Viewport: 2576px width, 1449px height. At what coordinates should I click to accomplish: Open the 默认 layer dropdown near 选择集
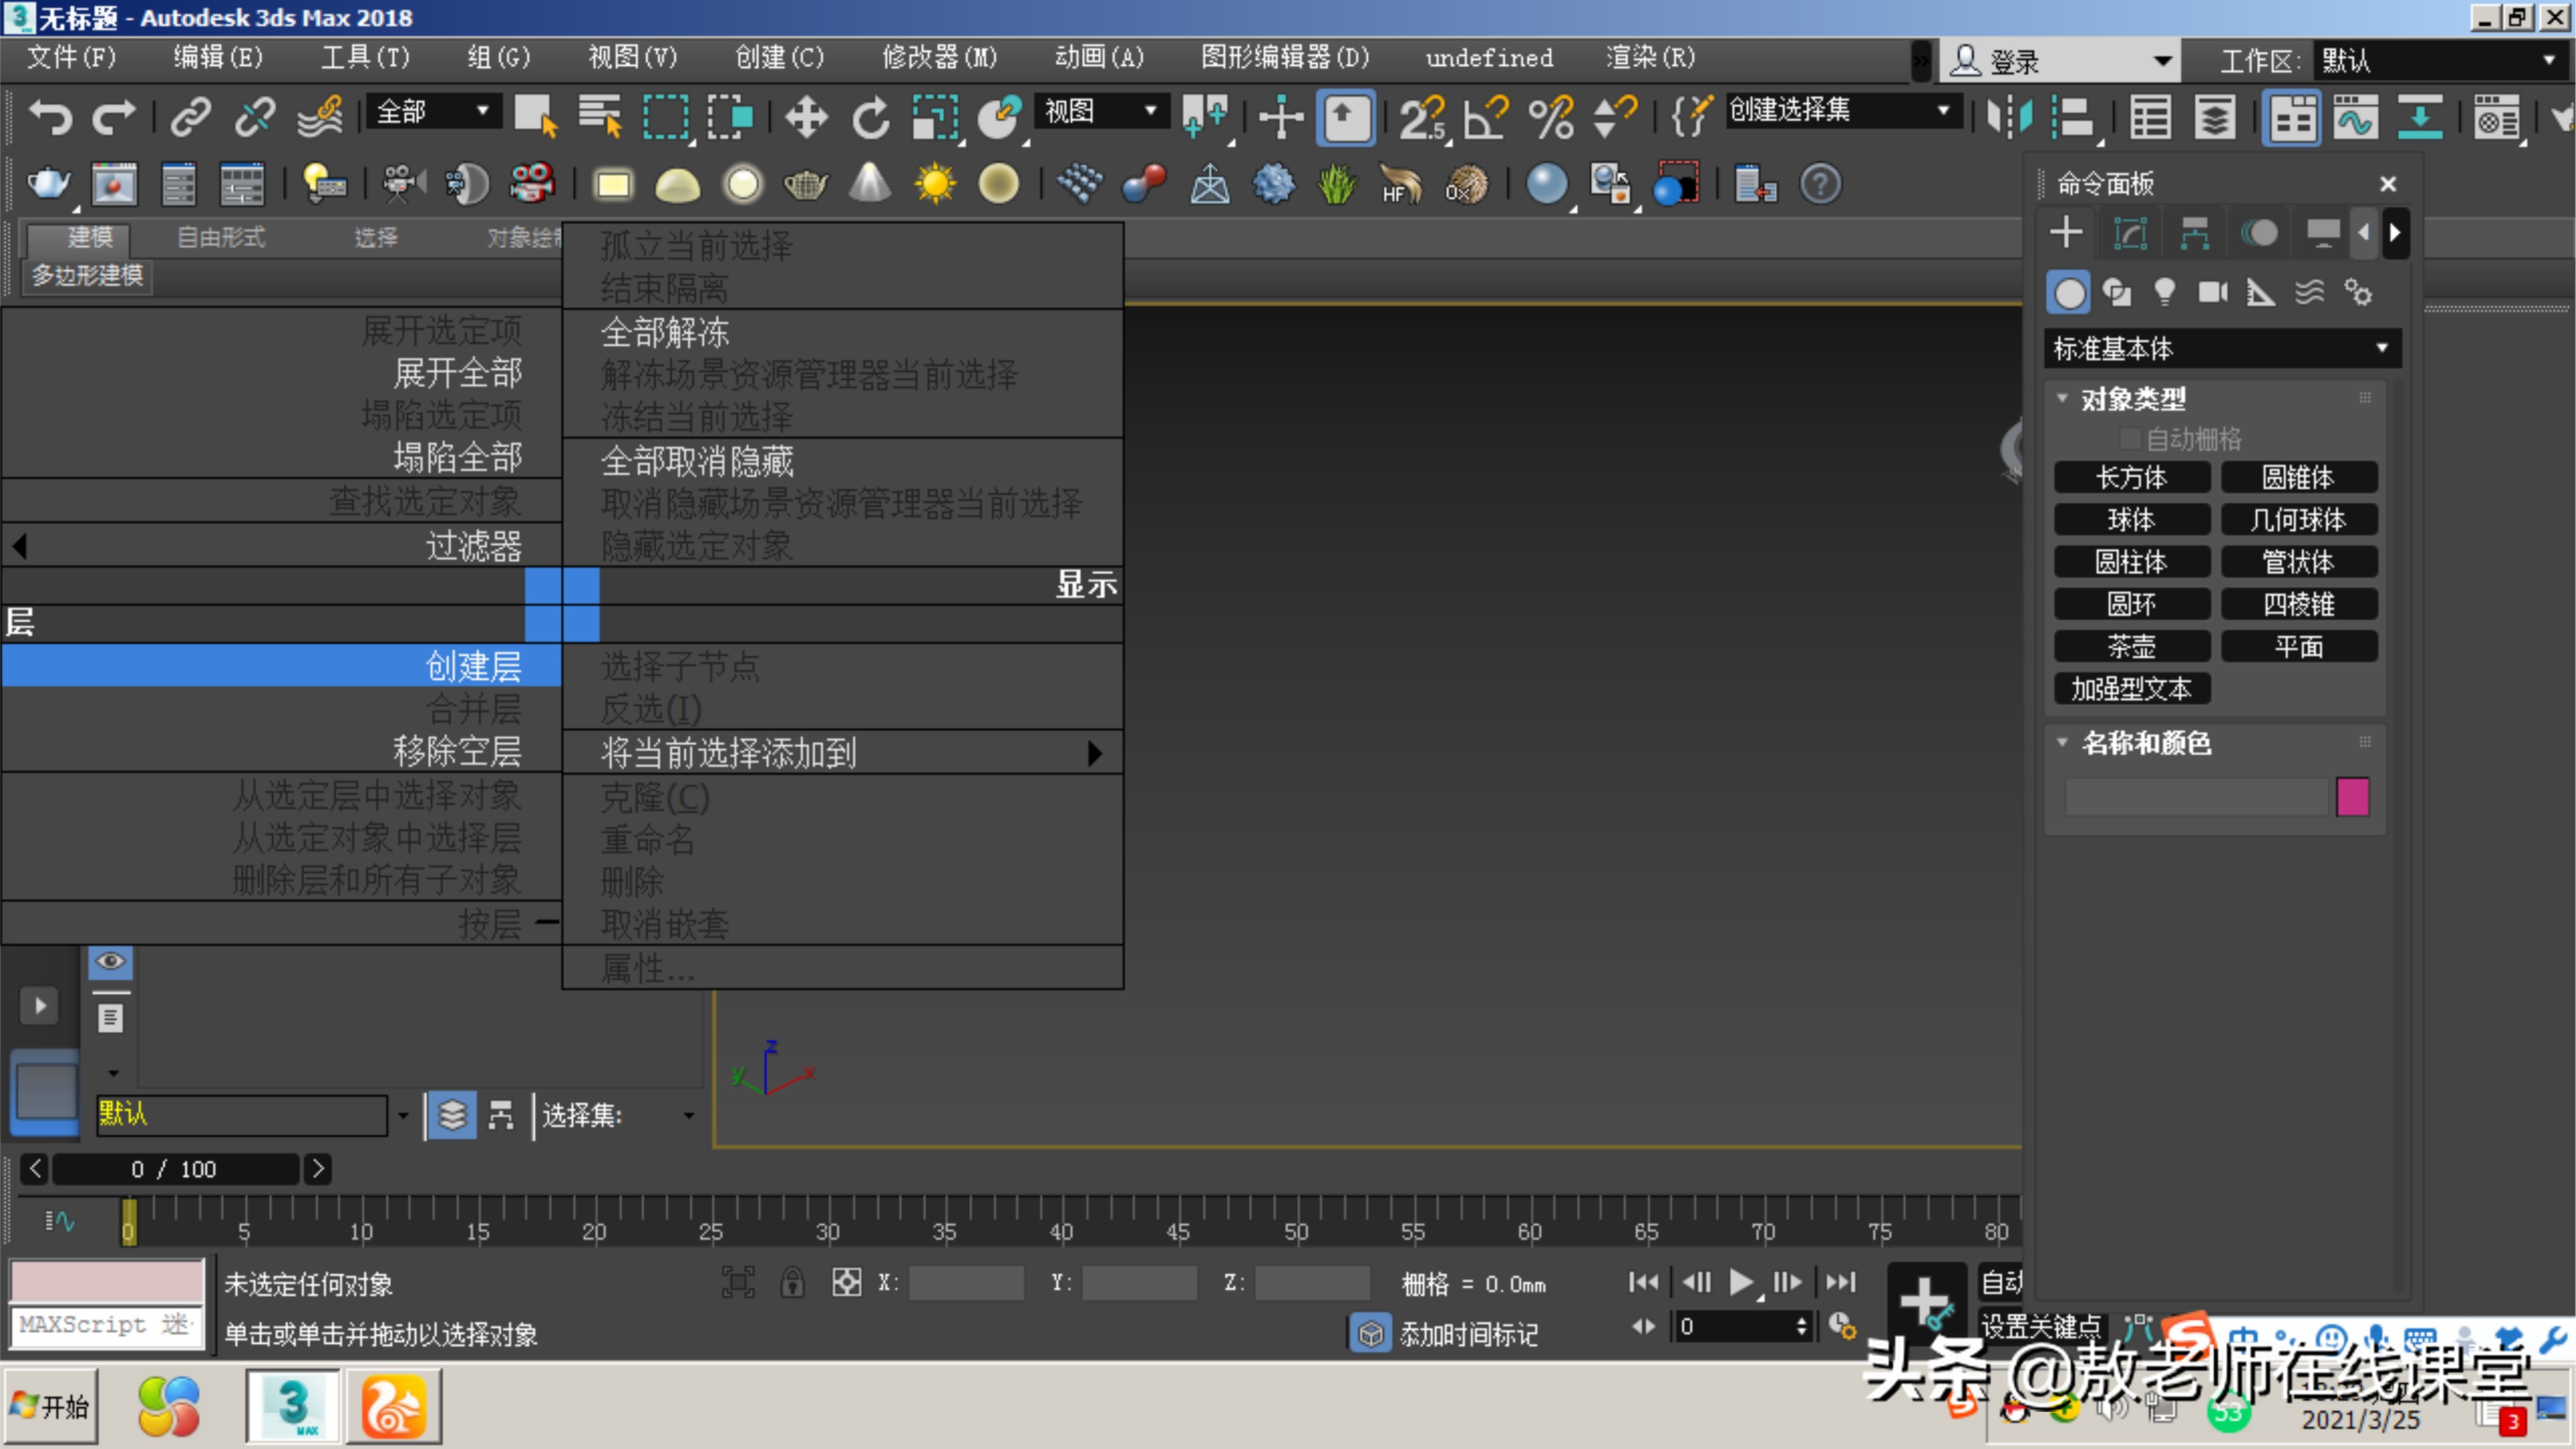[403, 1115]
